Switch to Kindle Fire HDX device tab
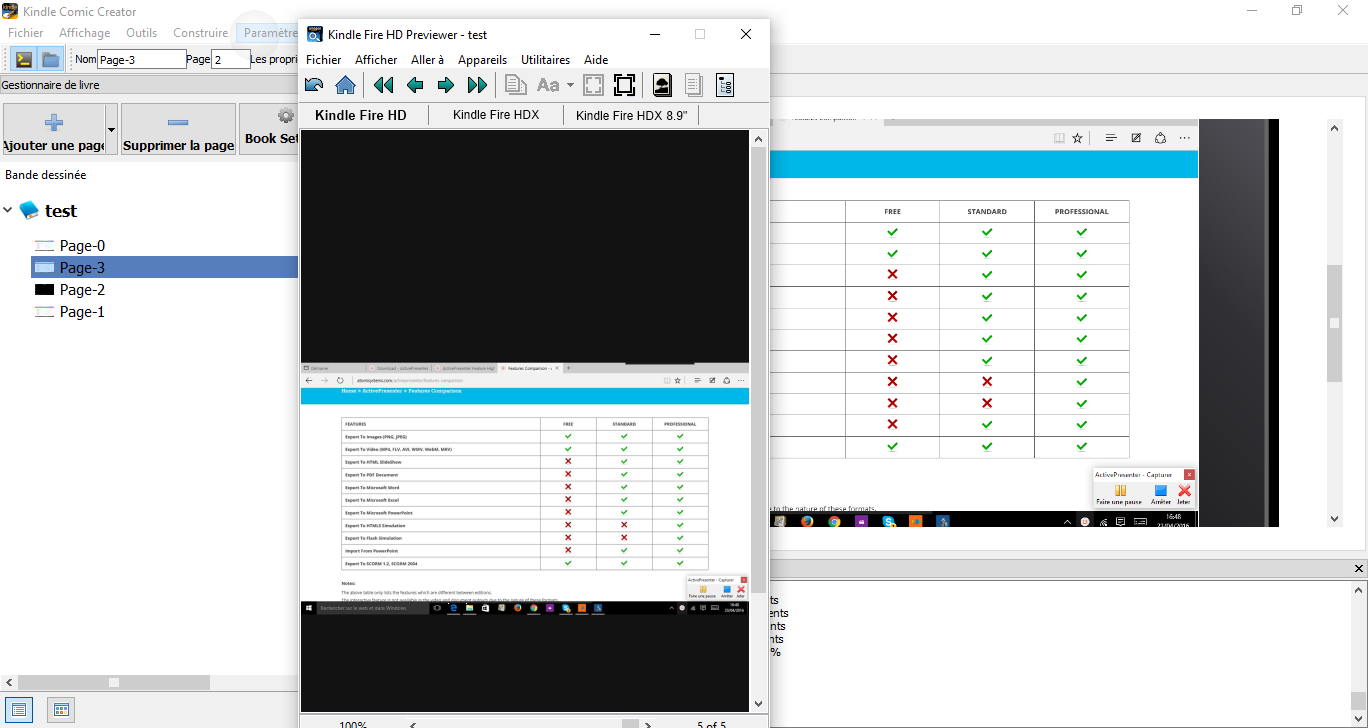1368x728 pixels. (x=496, y=115)
